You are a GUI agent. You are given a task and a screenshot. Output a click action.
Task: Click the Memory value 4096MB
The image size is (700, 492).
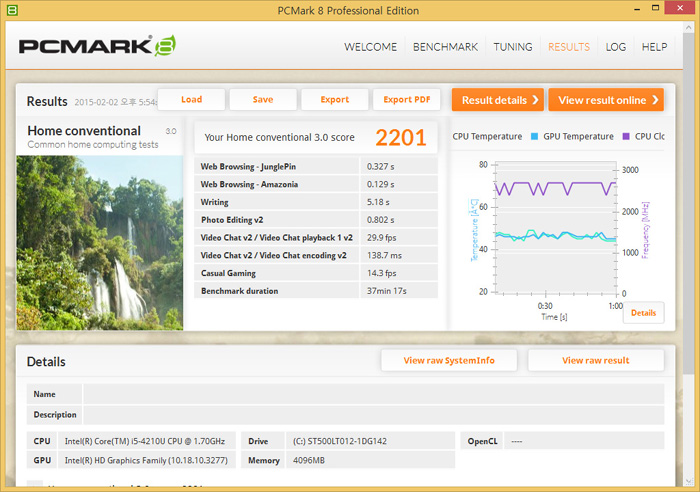point(309,460)
